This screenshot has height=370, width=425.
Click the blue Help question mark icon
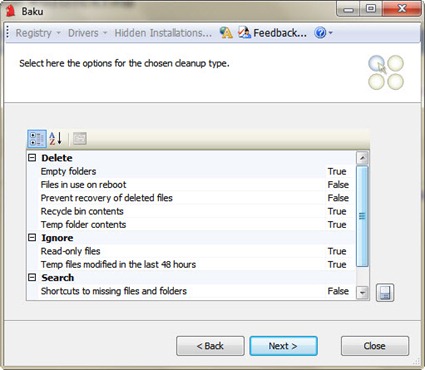pyautogui.click(x=320, y=33)
